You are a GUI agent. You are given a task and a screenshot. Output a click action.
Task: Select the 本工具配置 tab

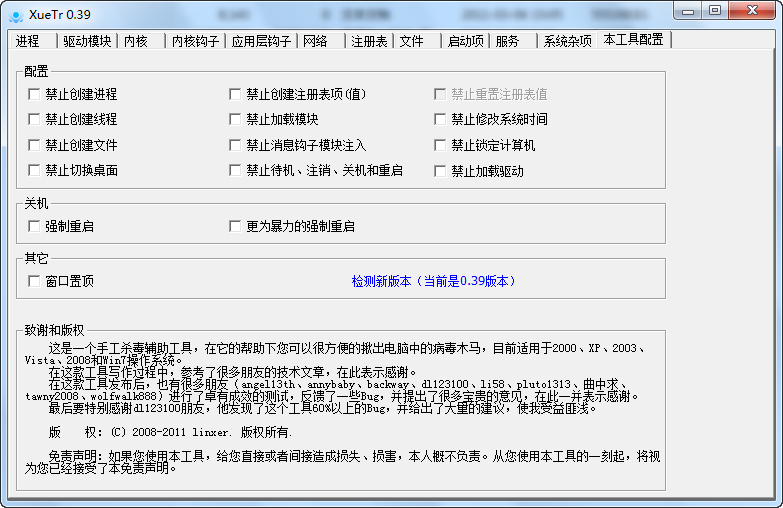click(634, 39)
